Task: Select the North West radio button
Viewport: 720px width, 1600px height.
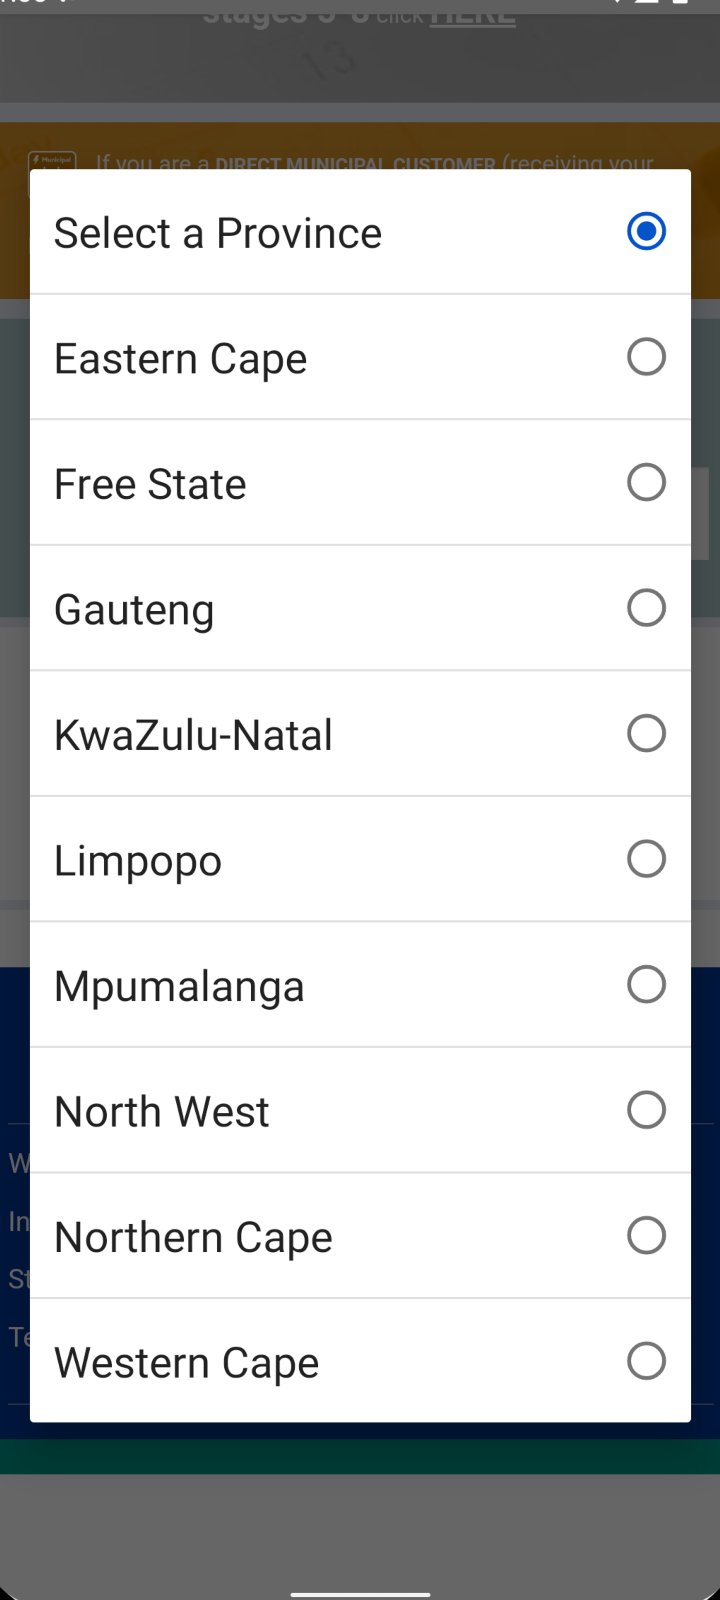Action: (646, 1110)
